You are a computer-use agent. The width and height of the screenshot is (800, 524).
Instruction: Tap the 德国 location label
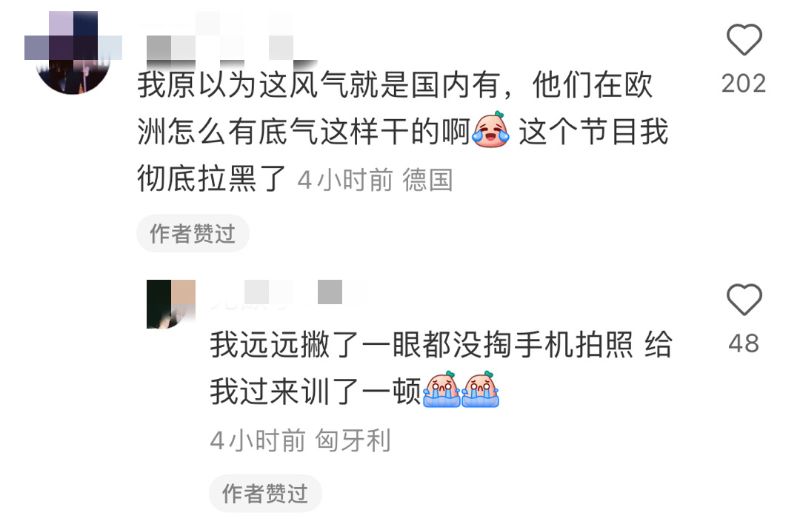tap(428, 180)
